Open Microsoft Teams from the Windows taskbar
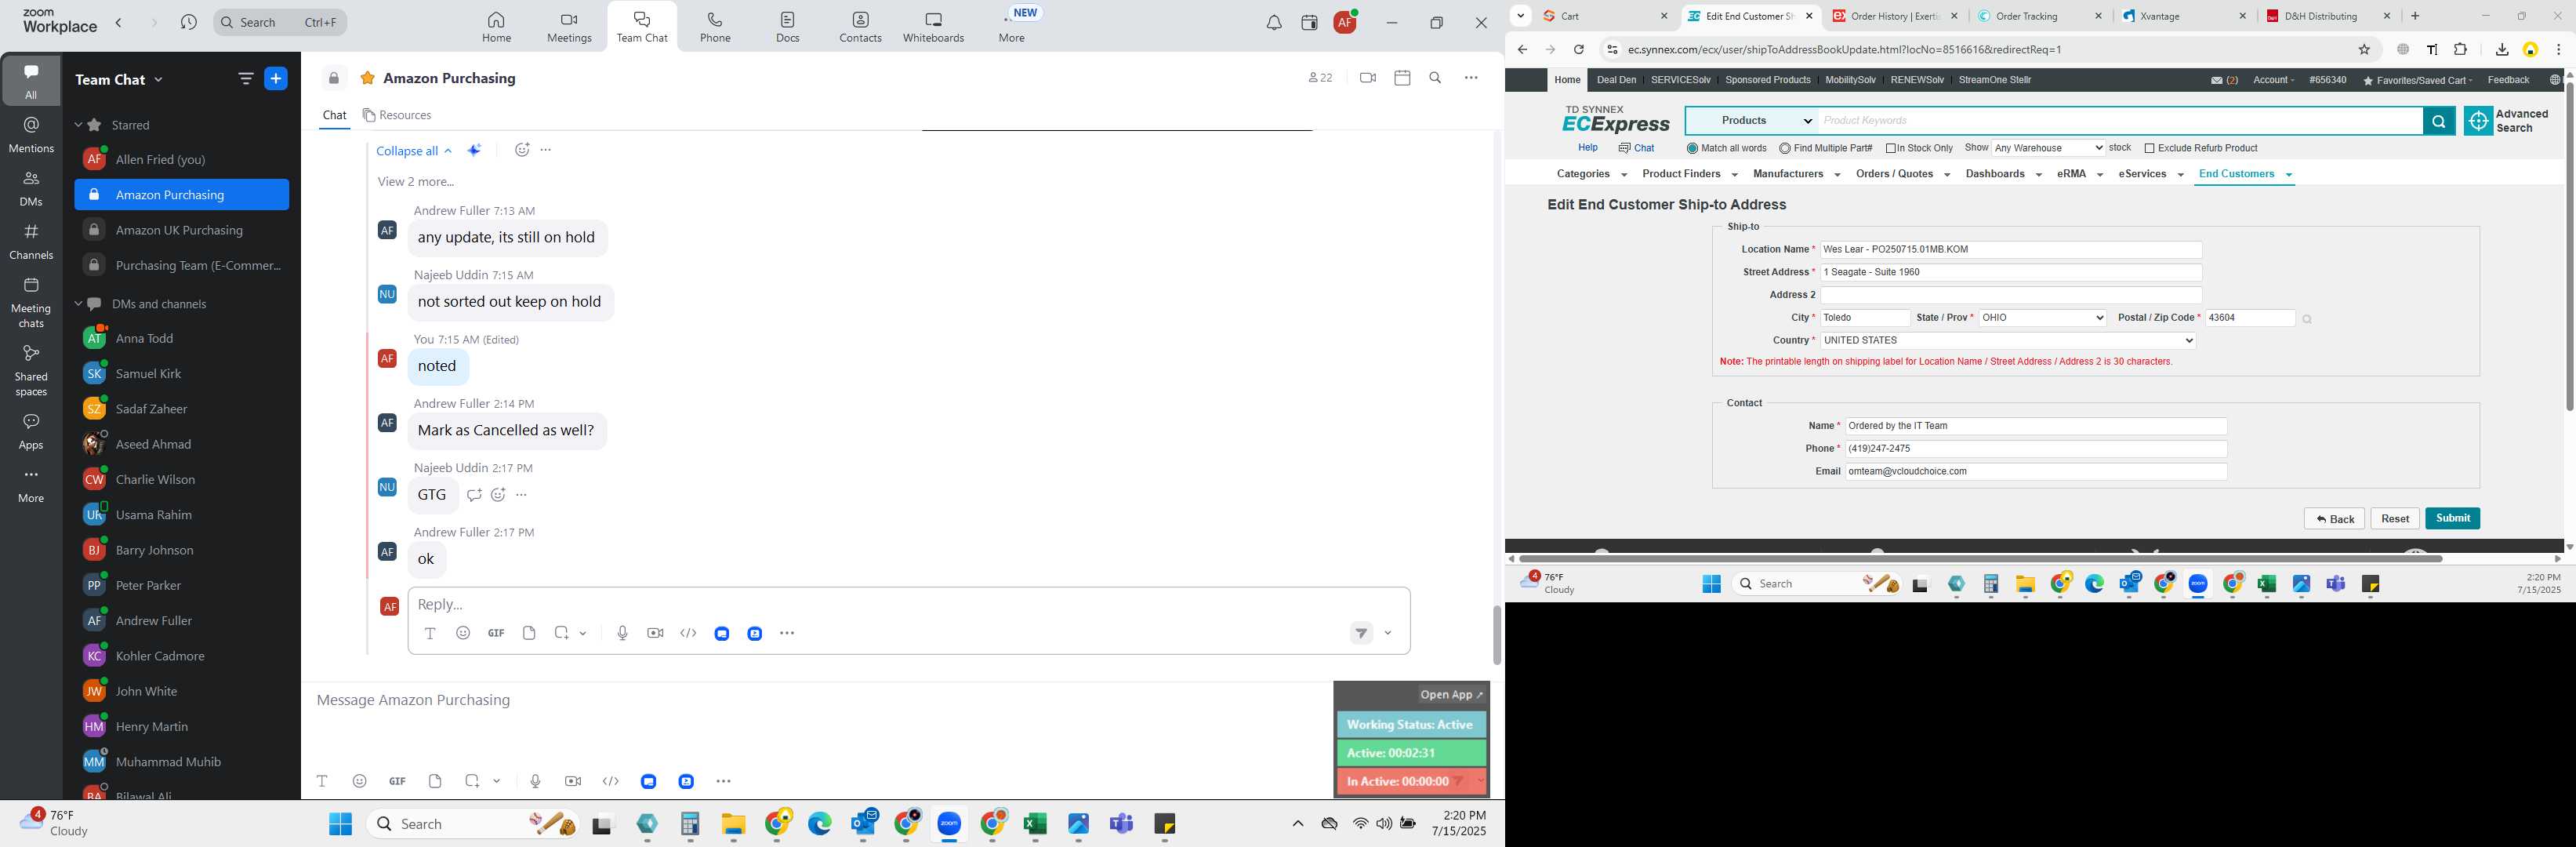Image resolution: width=2576 pixels, height=847 pixels. 1122,824
